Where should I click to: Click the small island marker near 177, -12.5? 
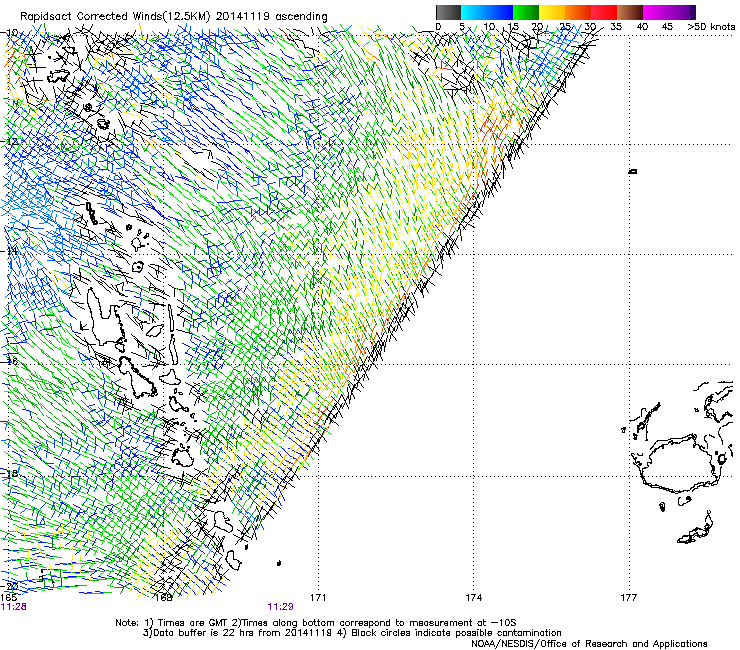[632, 171]
